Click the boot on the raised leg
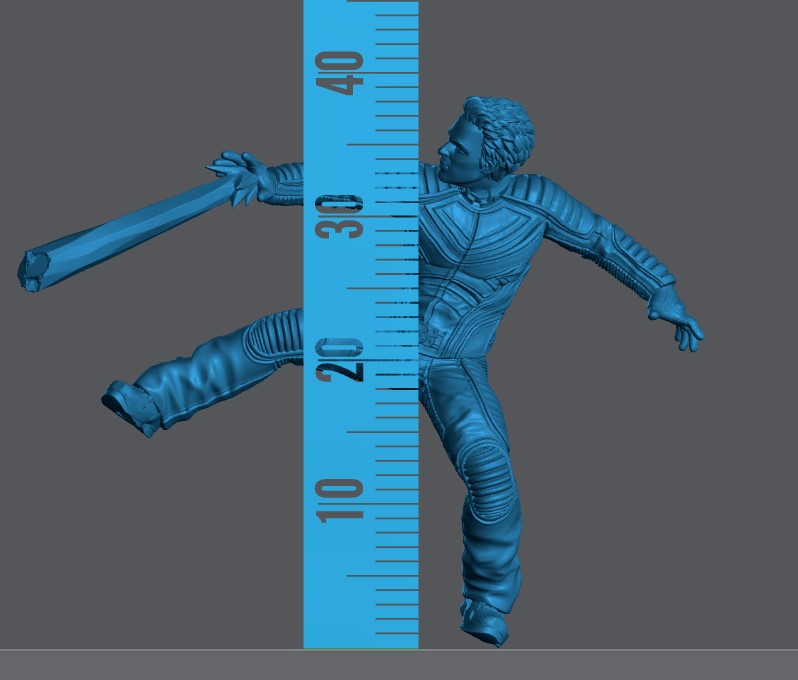798x680 pixels. click(132, 405)
